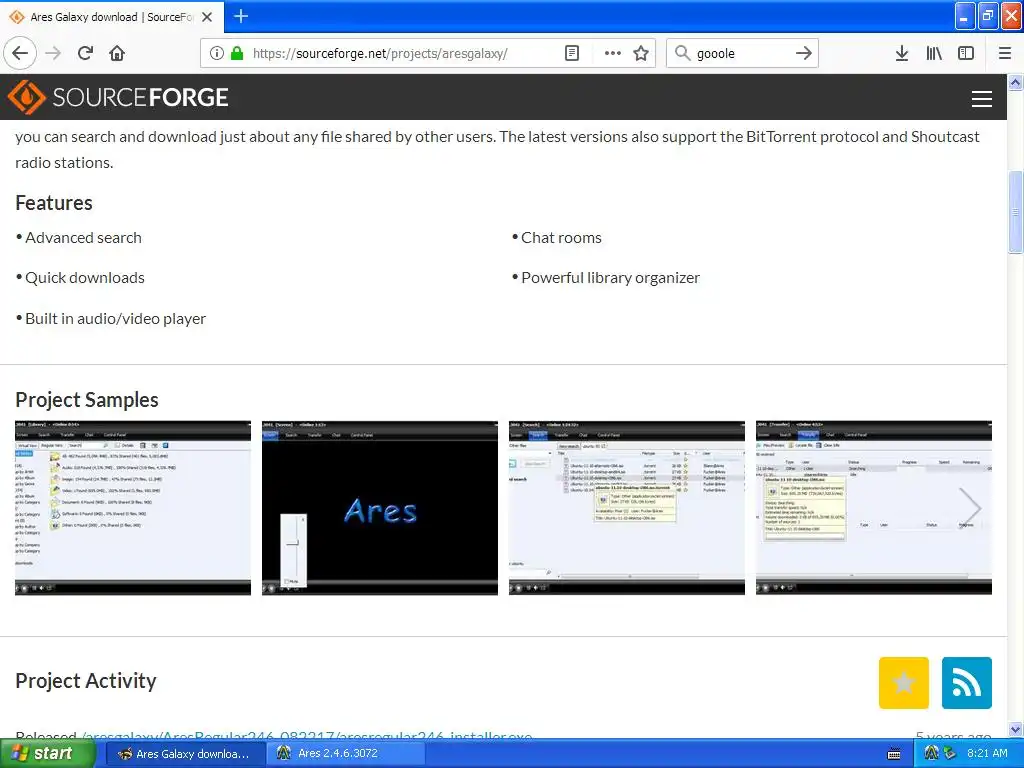Click the search box containing gooole

[x=741, y=53]
